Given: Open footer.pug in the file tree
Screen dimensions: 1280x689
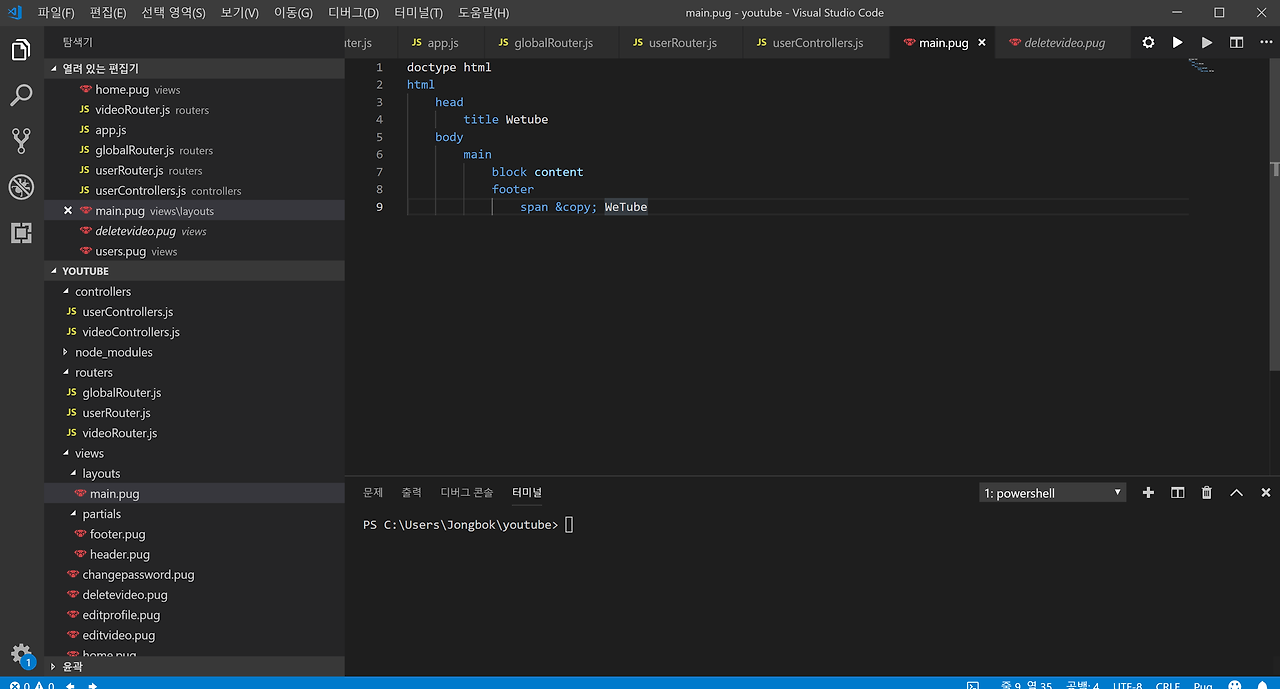Looking at the screenshot, I should [117, 534].
